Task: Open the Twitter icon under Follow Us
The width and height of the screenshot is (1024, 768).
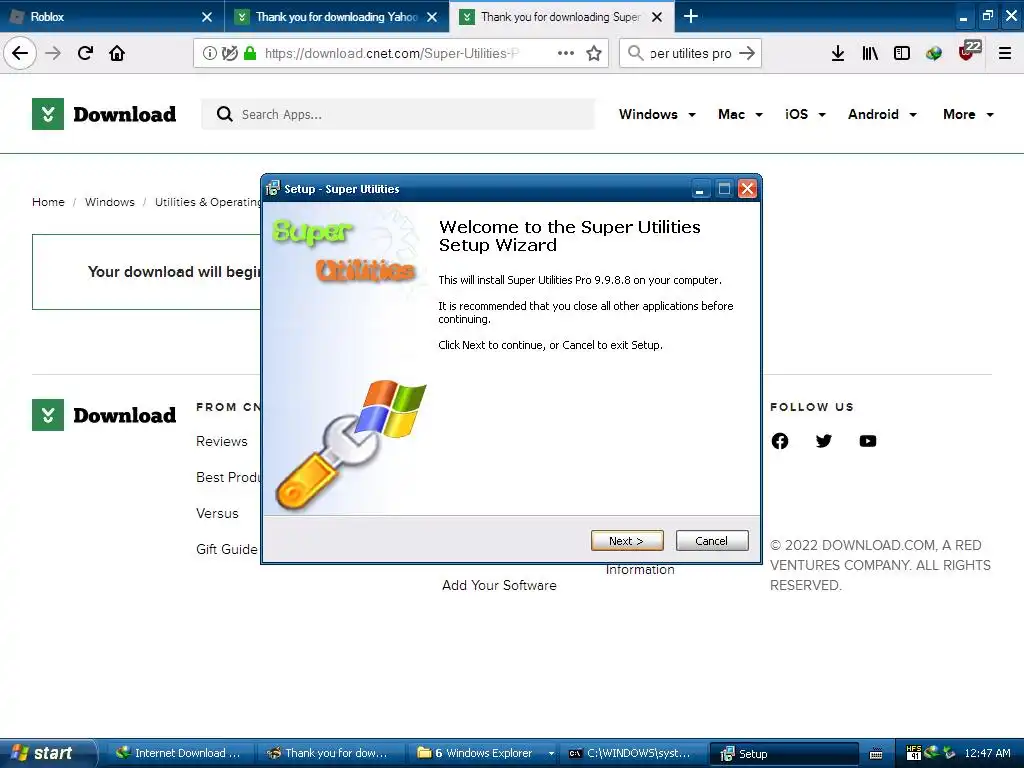Action: (x=824, y=441)
